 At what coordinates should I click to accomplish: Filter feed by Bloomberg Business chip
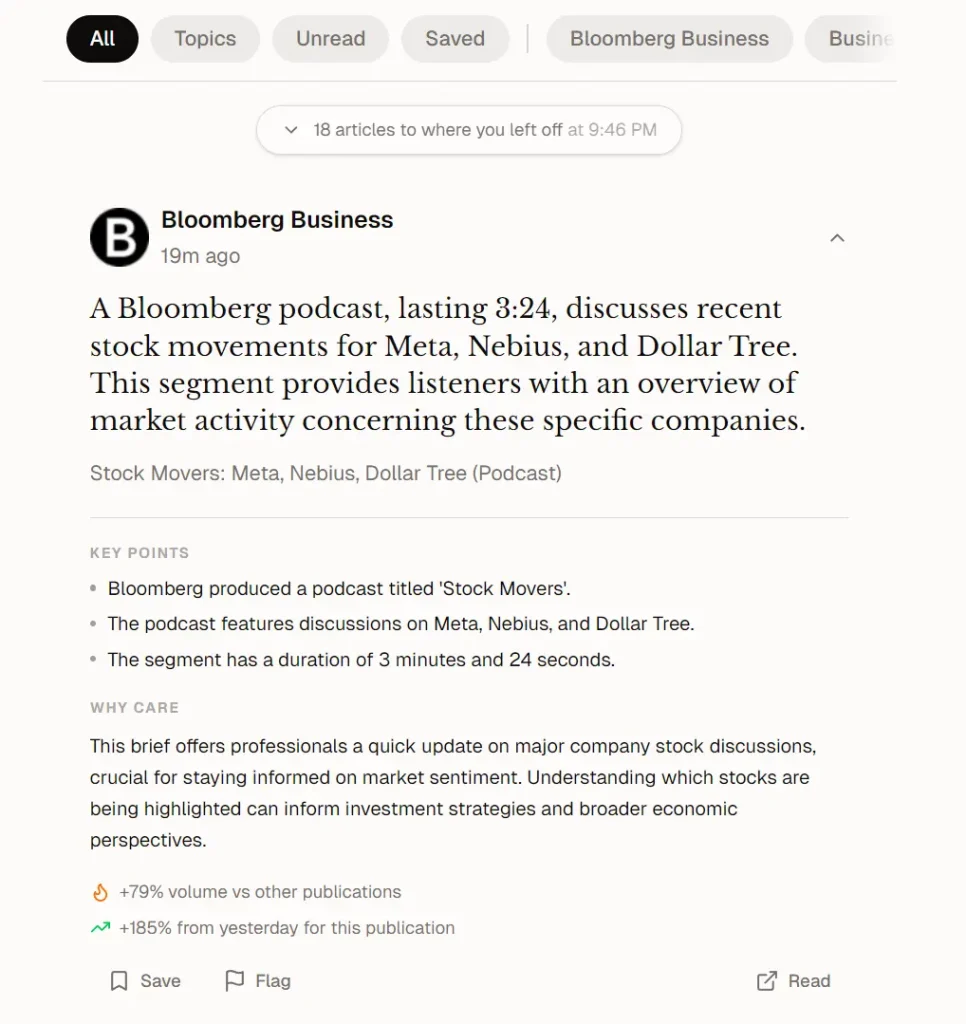point(669,39)
